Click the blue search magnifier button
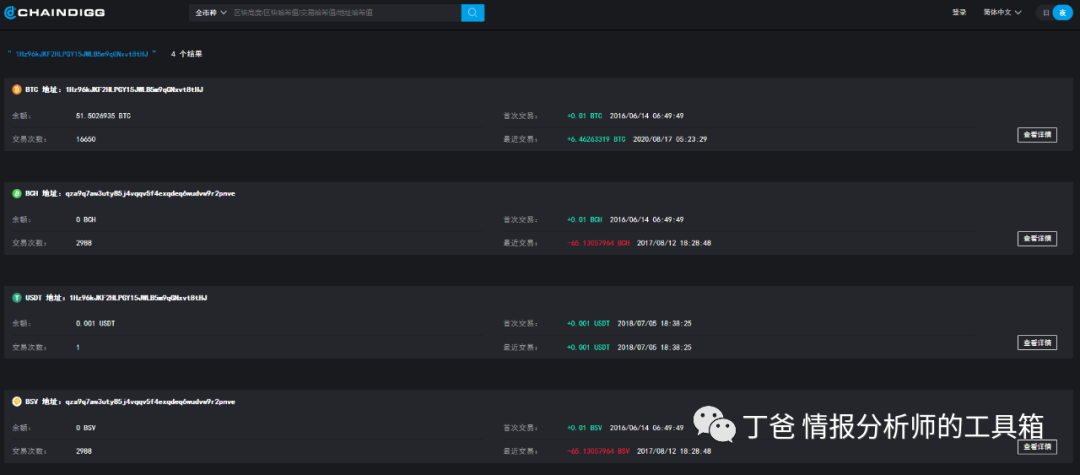The image size is (1080, 475). (x=472, y=12)
